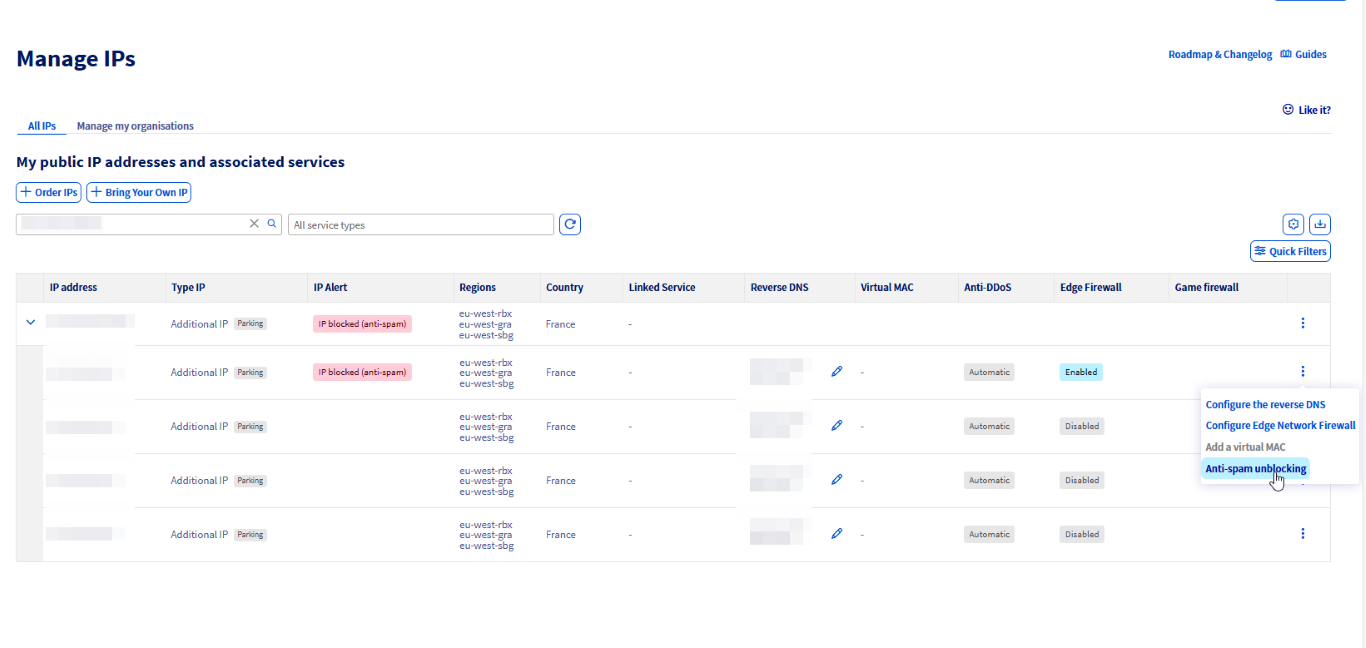This screenshot has height=648, width=1366.
Task: Open the three-dot menu in the last row
Action: (x=1302, y=534)
